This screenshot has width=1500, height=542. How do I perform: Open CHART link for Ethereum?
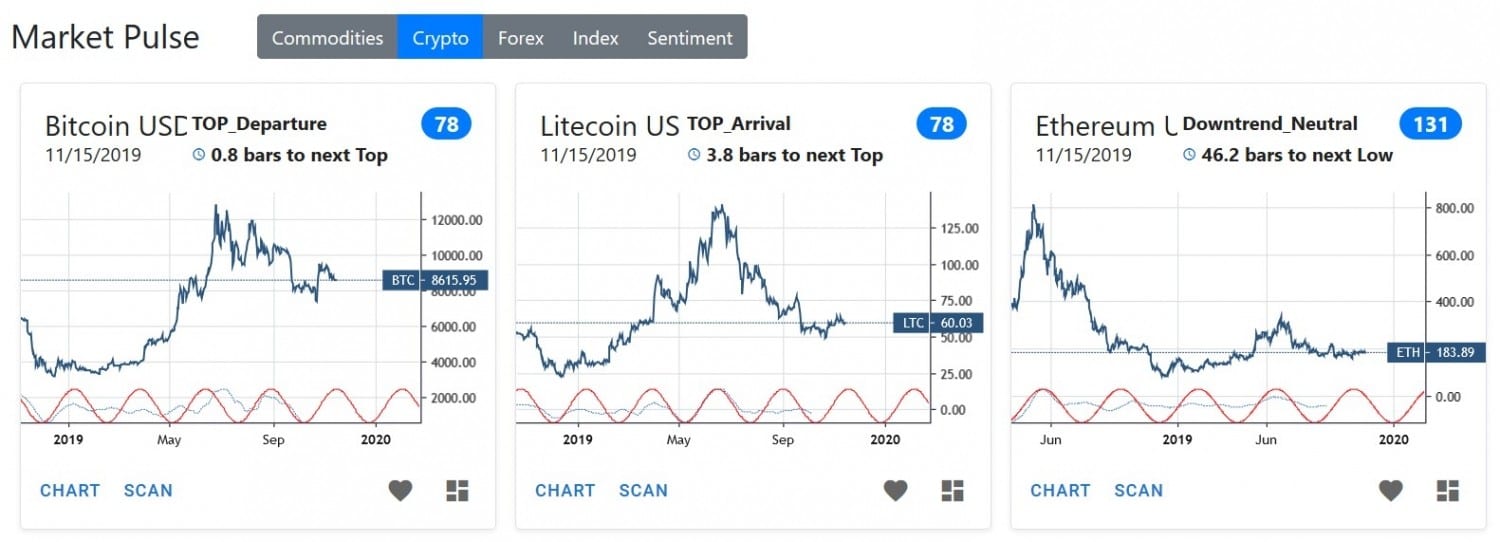pyautogui.click(x=1061, y=490)
